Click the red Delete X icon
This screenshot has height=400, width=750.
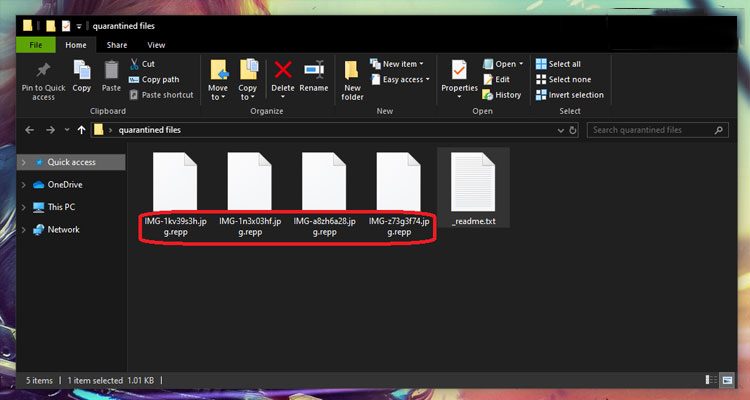point(283,70)
